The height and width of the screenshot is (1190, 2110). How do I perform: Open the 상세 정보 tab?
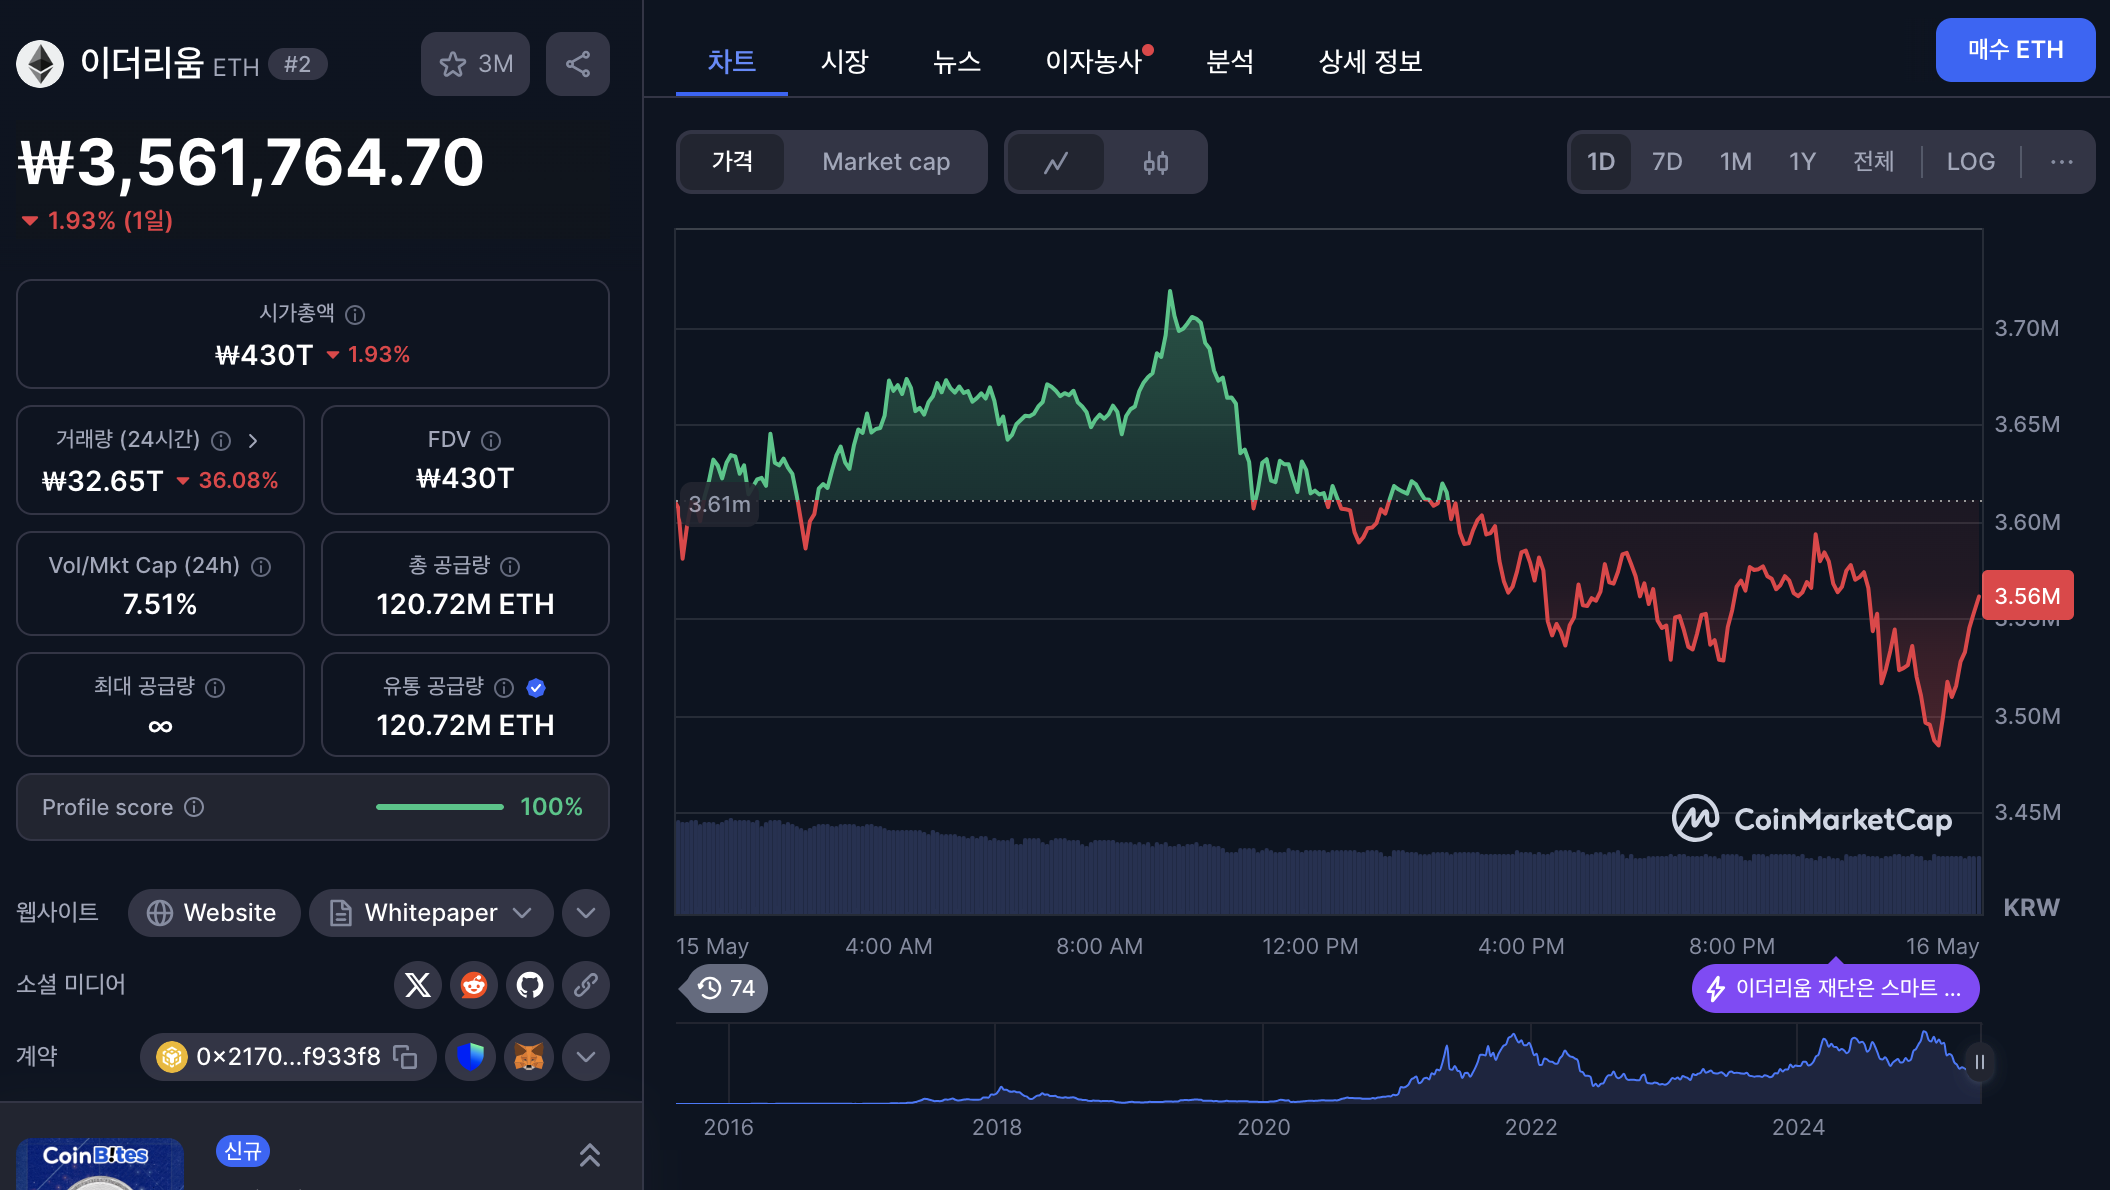tap(1369, 62)
